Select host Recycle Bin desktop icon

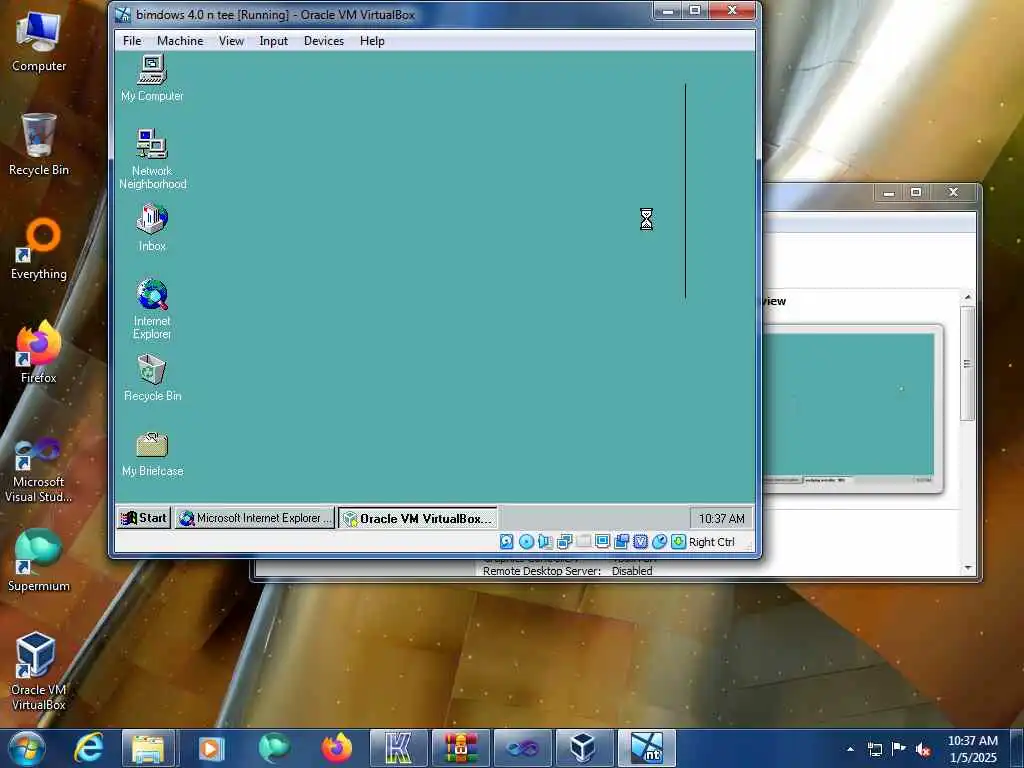39,145
